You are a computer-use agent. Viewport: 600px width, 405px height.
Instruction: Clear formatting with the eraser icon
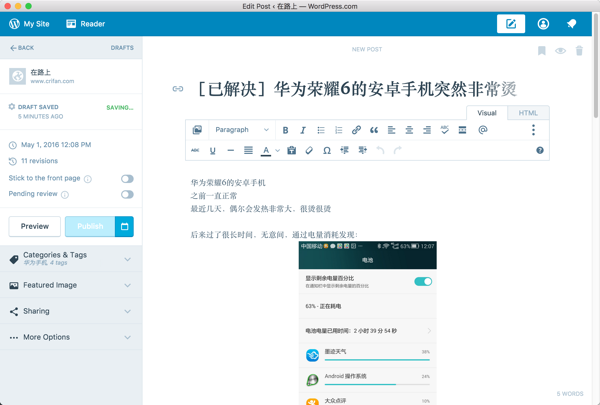click(309, 150)
